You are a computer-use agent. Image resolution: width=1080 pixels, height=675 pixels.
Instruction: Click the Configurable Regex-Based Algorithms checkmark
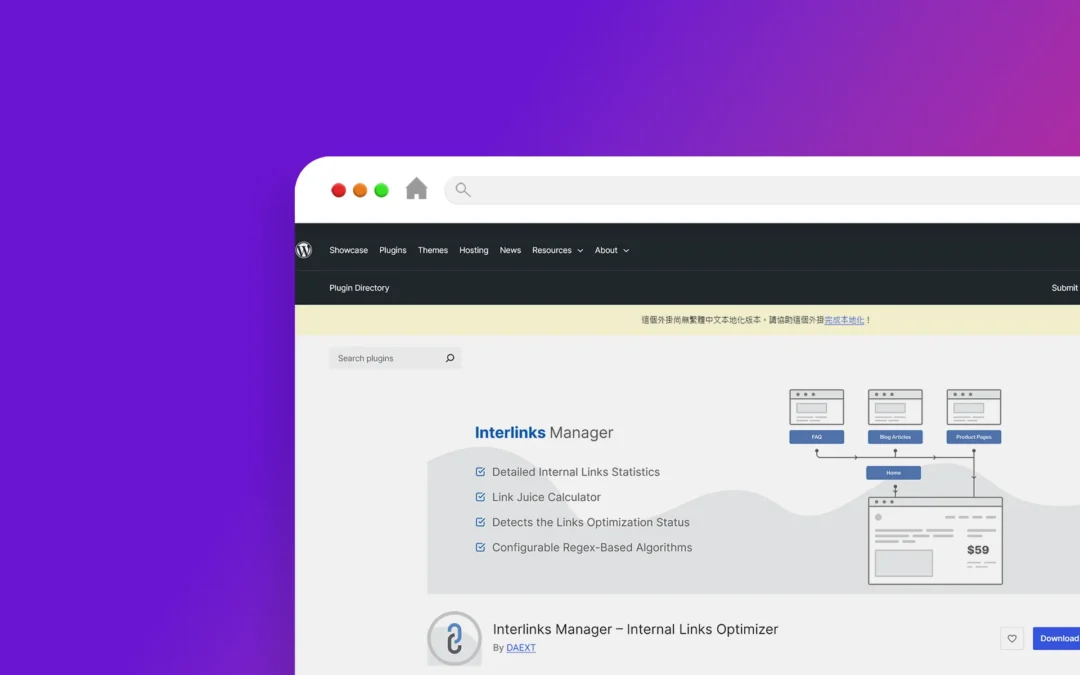tap(480, 547)
